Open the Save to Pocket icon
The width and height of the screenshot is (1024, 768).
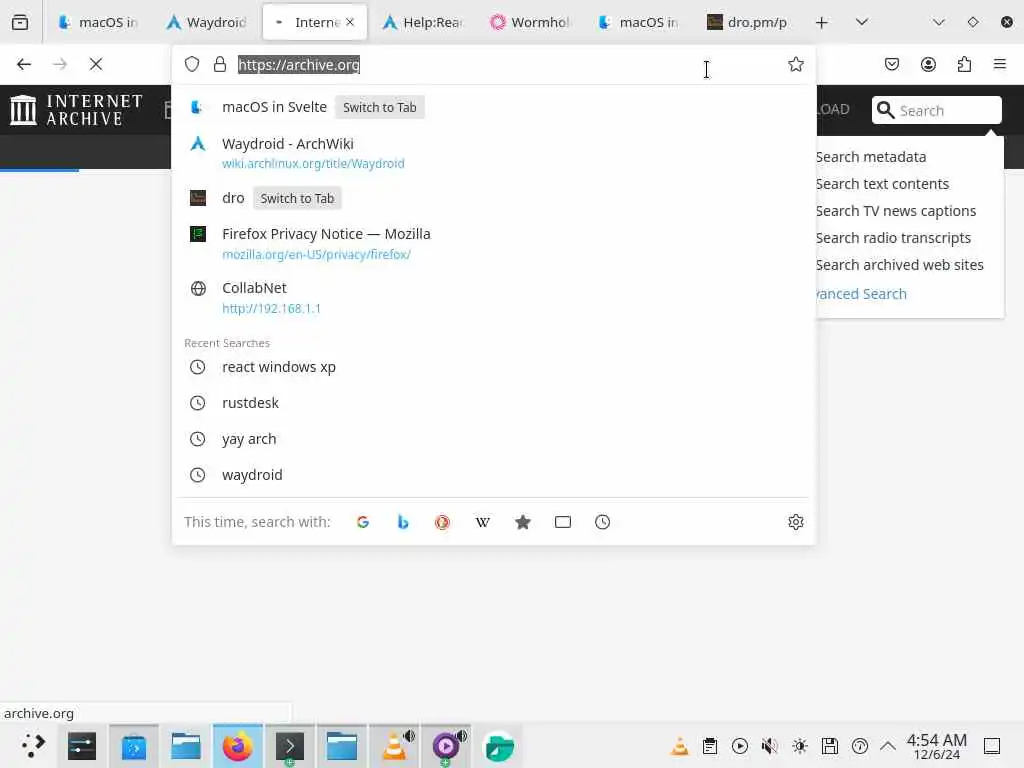[x=892, y=64]
